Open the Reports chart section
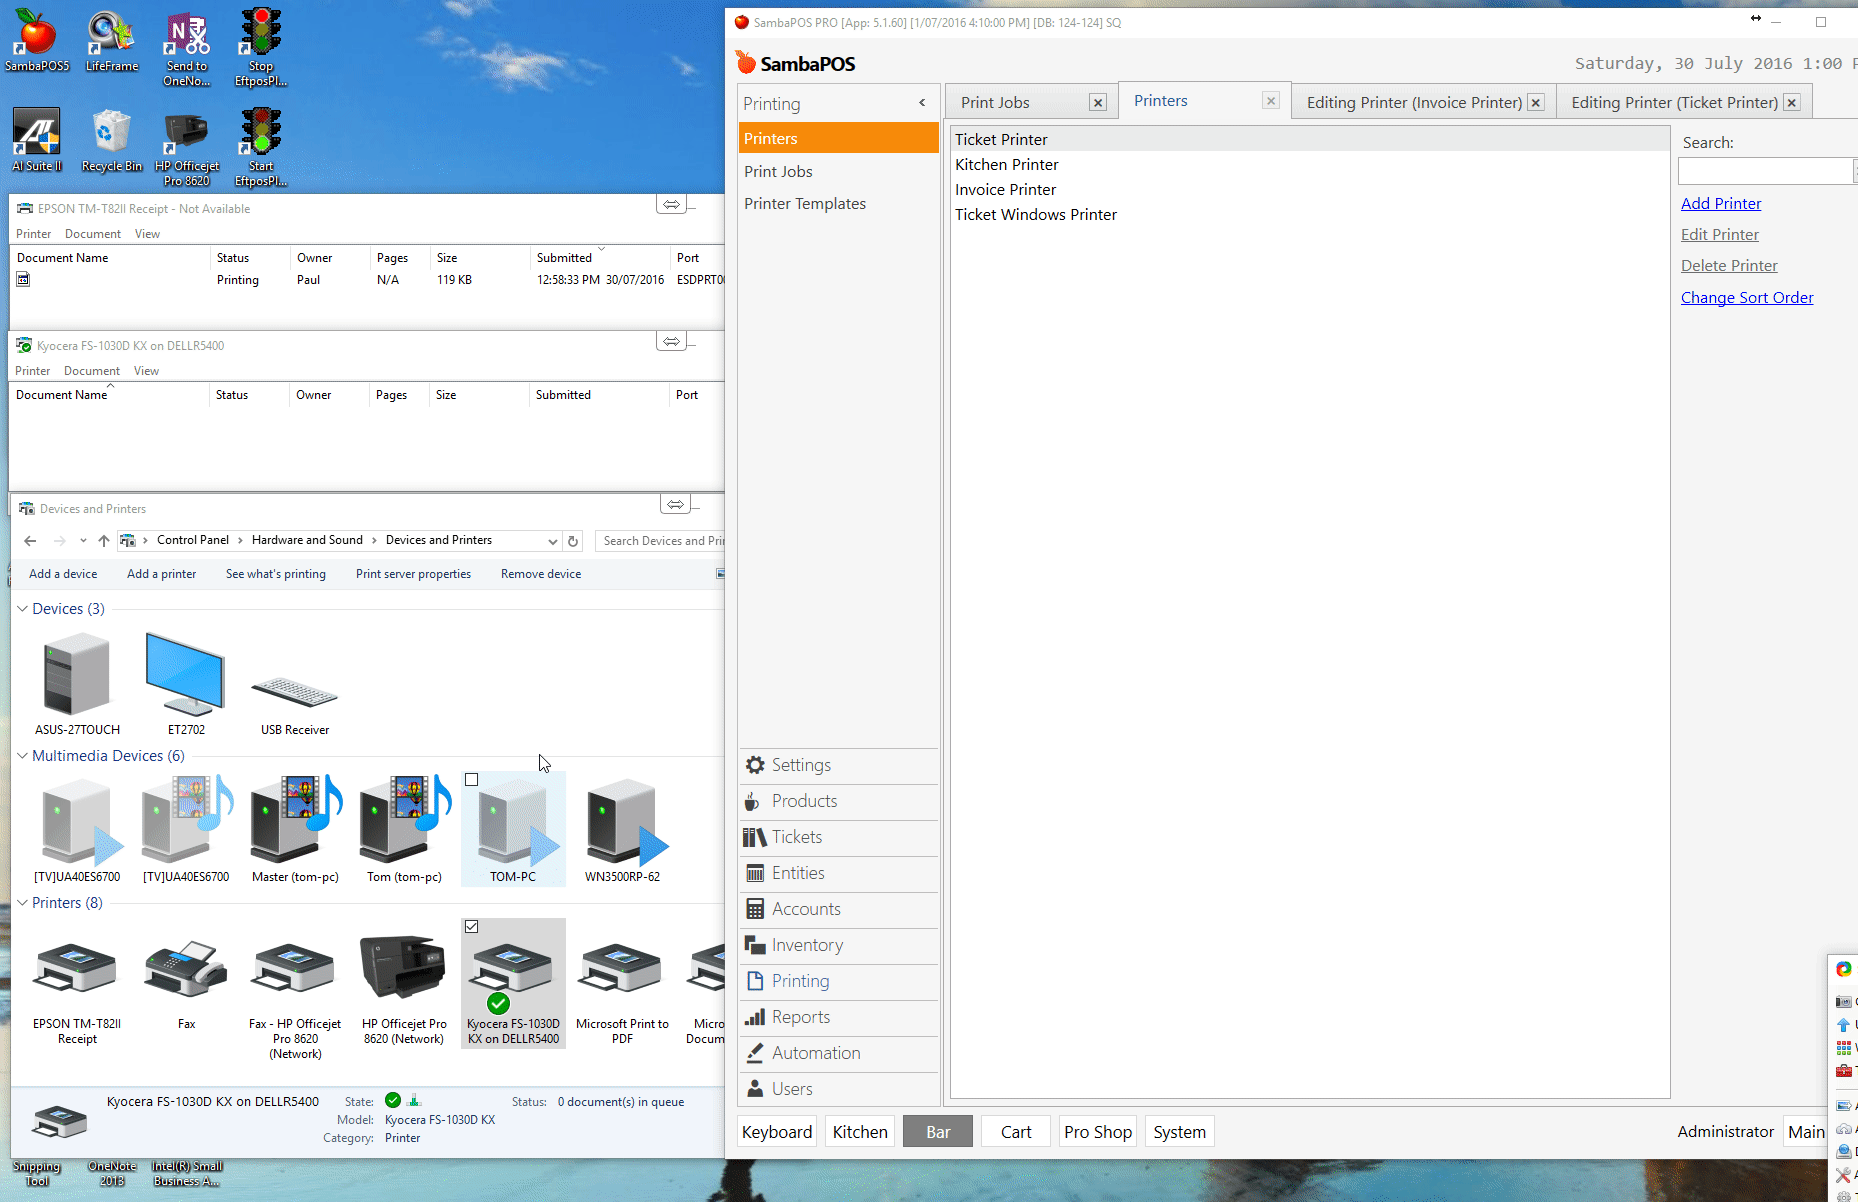The width and height of the screenshot is (1858, 1202). click(x=838, y=1017)
